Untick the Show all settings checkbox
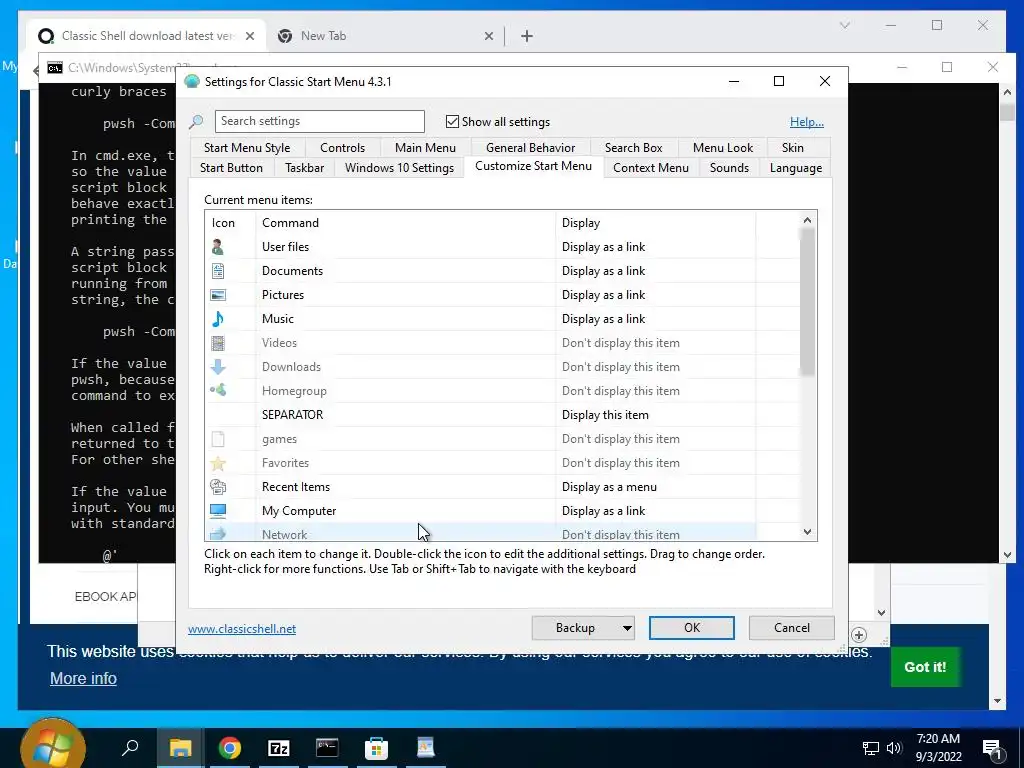 (452, 121)
